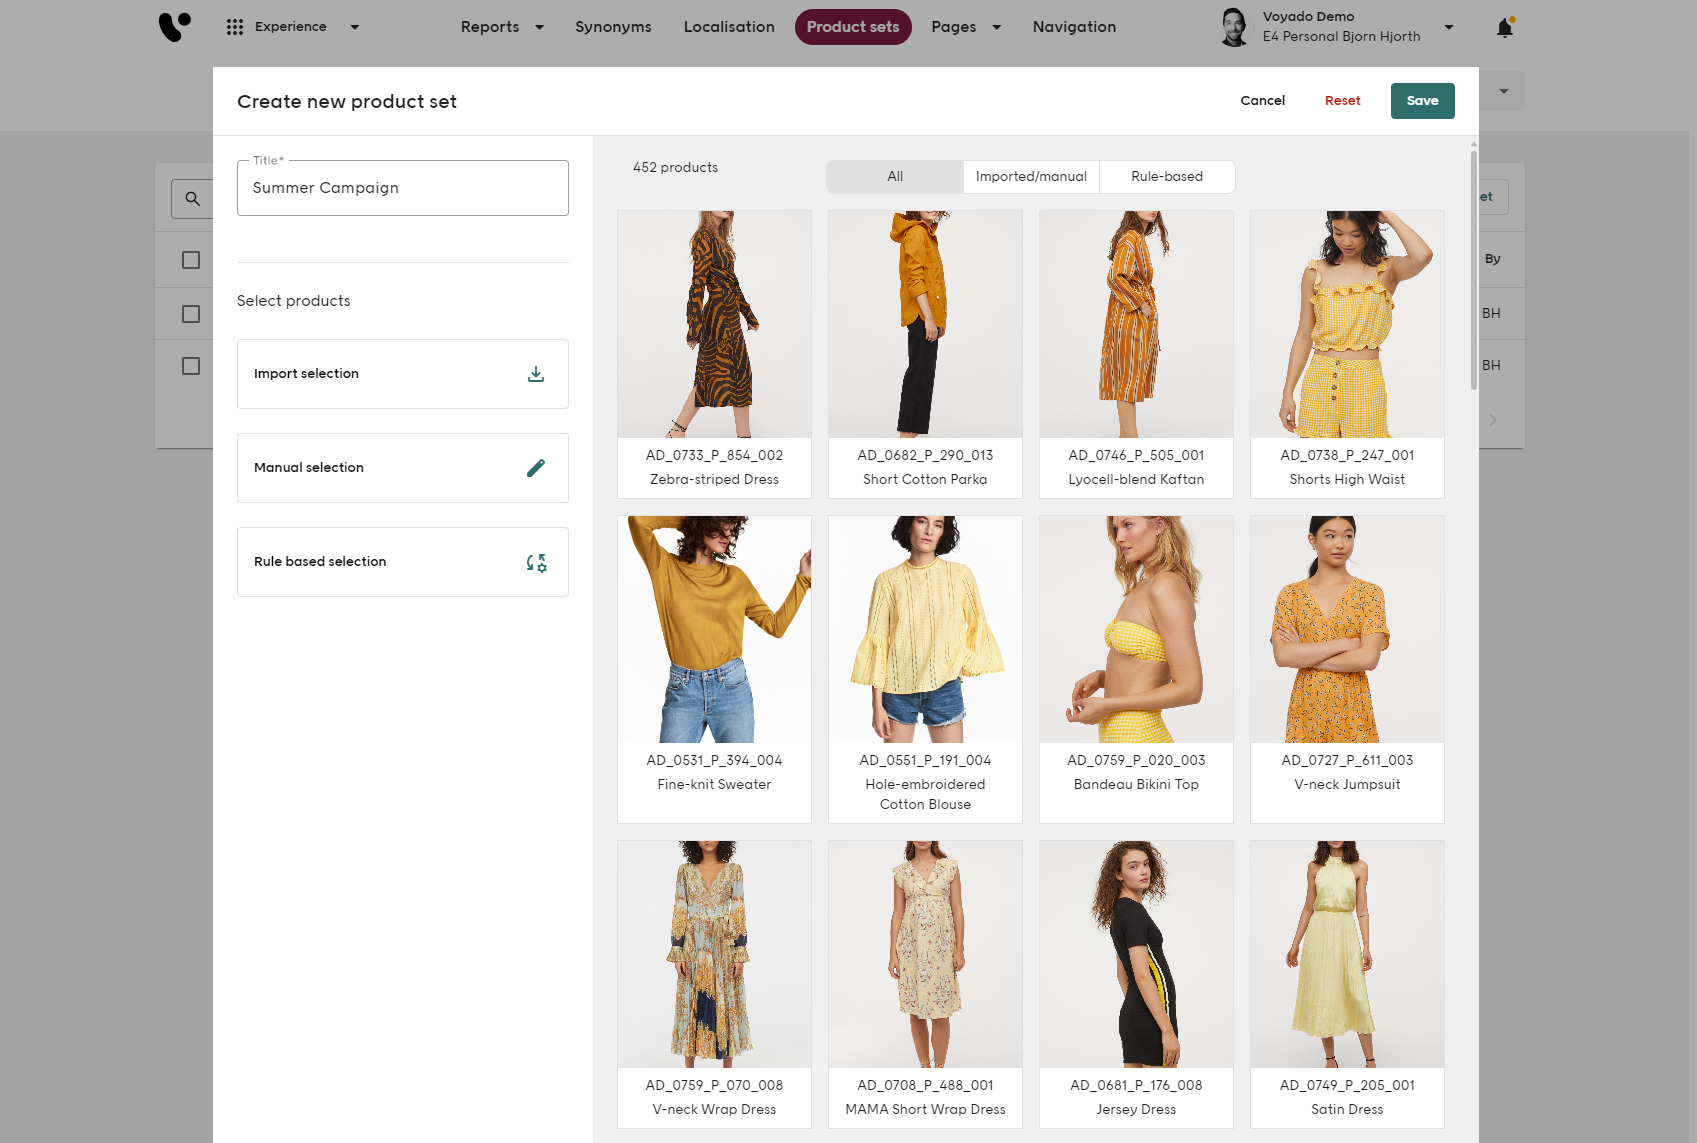Tick the third checkbox in the background list
This screenshot has width=1697, height=1143.
point(191,366)
